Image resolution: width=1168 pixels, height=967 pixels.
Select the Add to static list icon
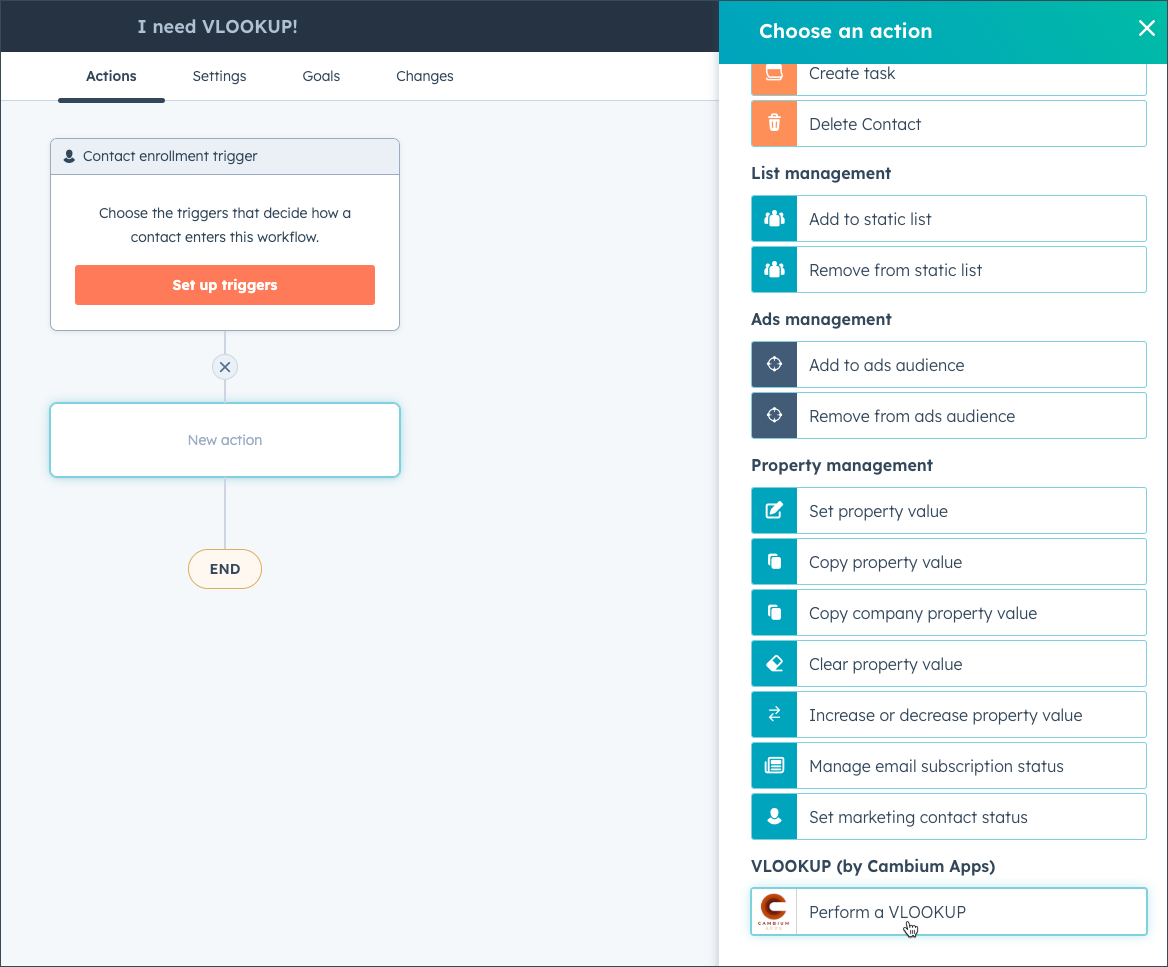(x=774, y=219)
